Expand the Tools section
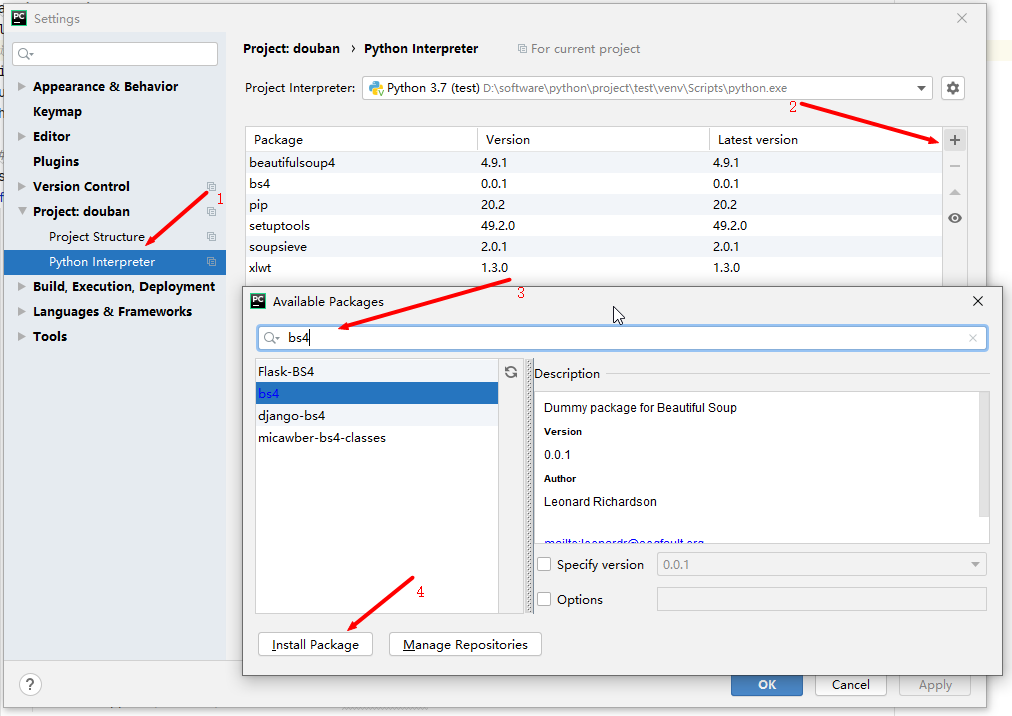 click(22, 336)
